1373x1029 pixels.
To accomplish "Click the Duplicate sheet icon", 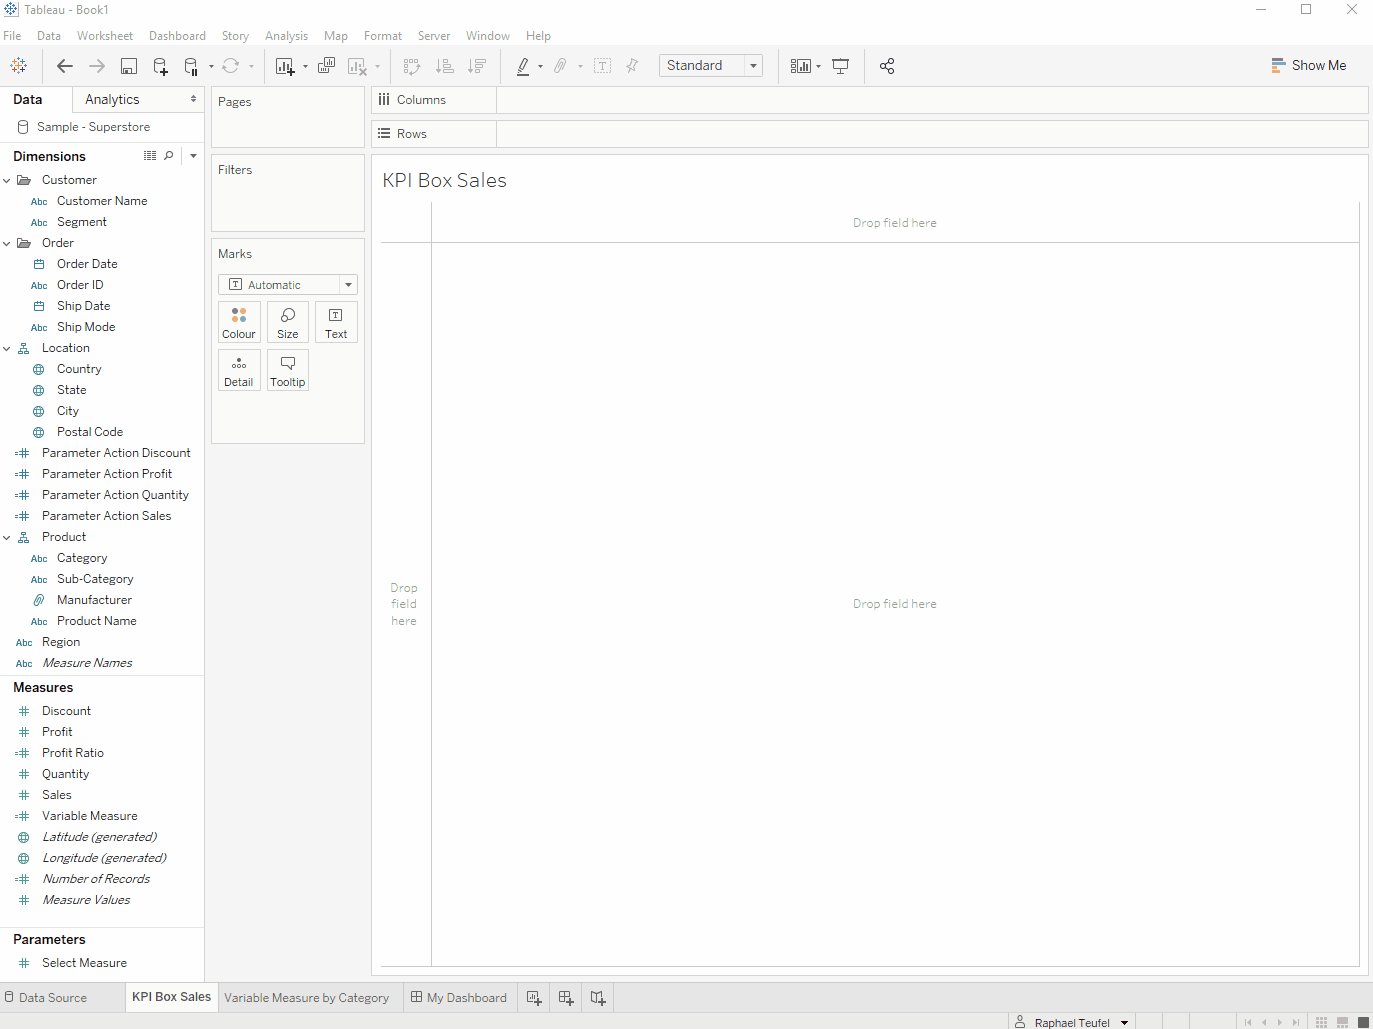I will coord(326,66).
